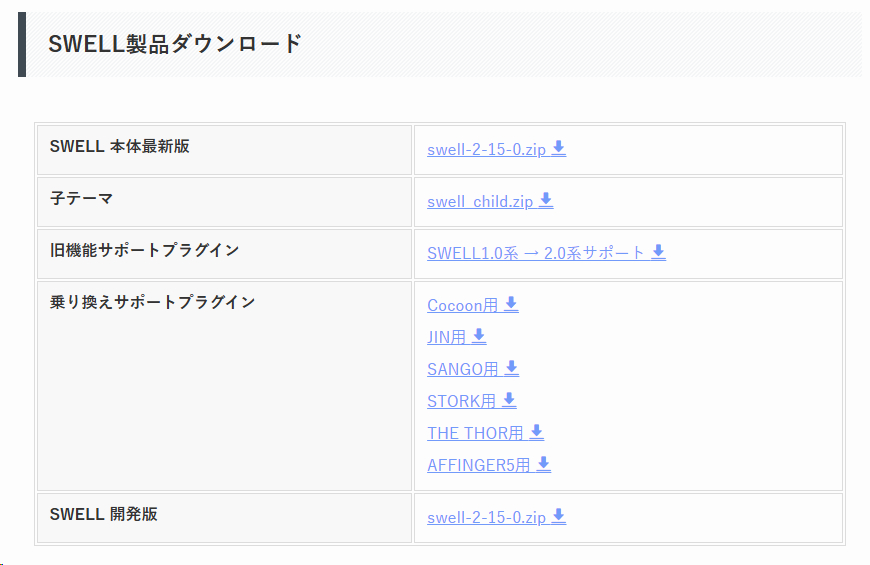Download swell-2-15-0.zip from SWELL 開発版 row

486,518
